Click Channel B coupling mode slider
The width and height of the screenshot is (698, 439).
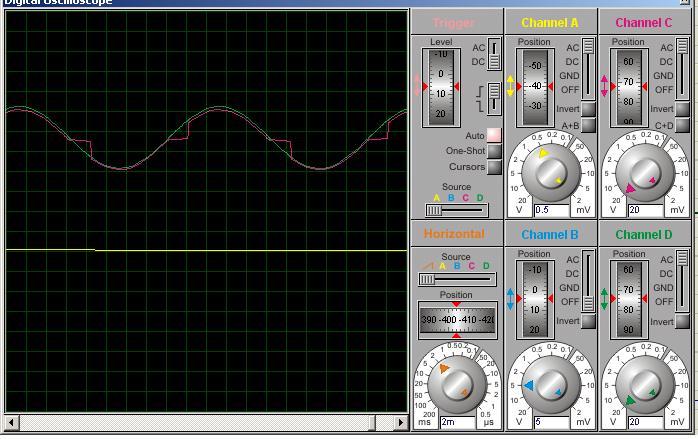point(588,281)
